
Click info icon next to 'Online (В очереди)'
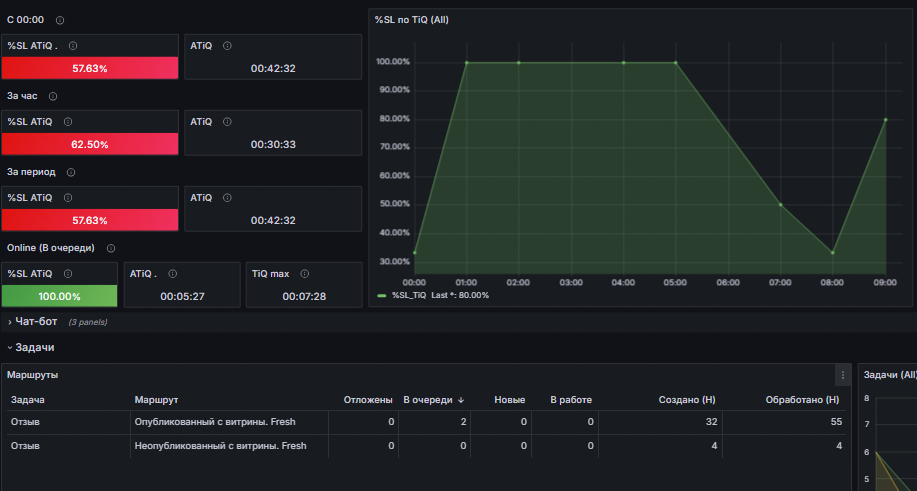coord(111,248)
